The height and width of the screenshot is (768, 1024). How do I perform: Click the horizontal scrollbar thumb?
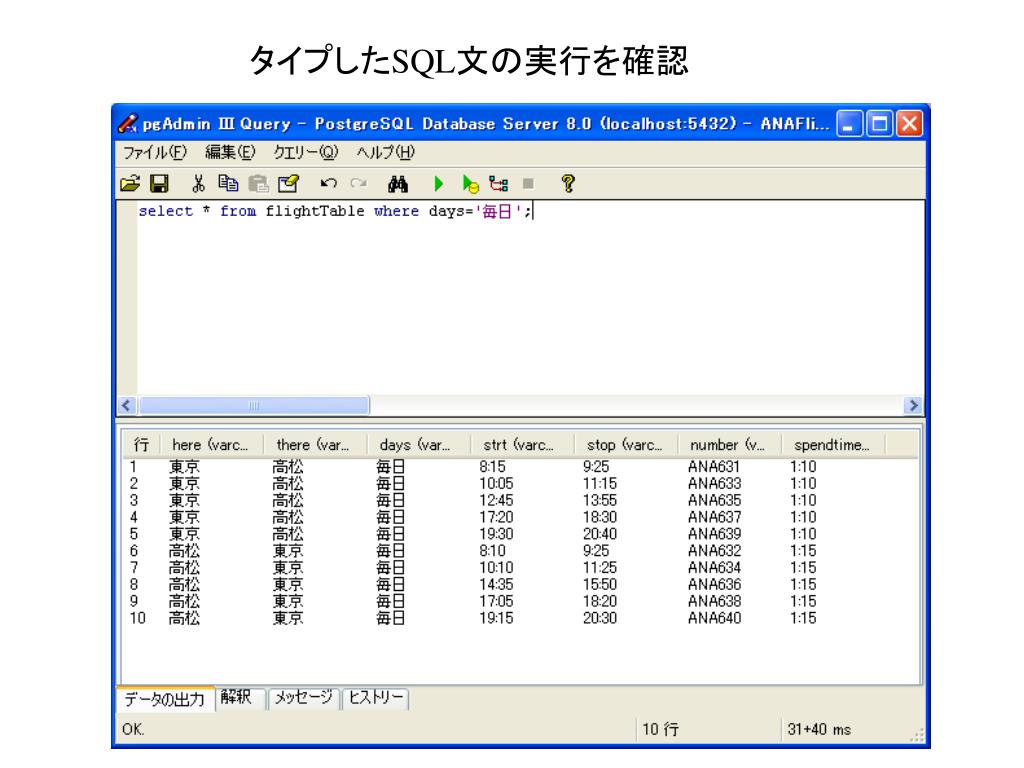(x=254, y=406)
